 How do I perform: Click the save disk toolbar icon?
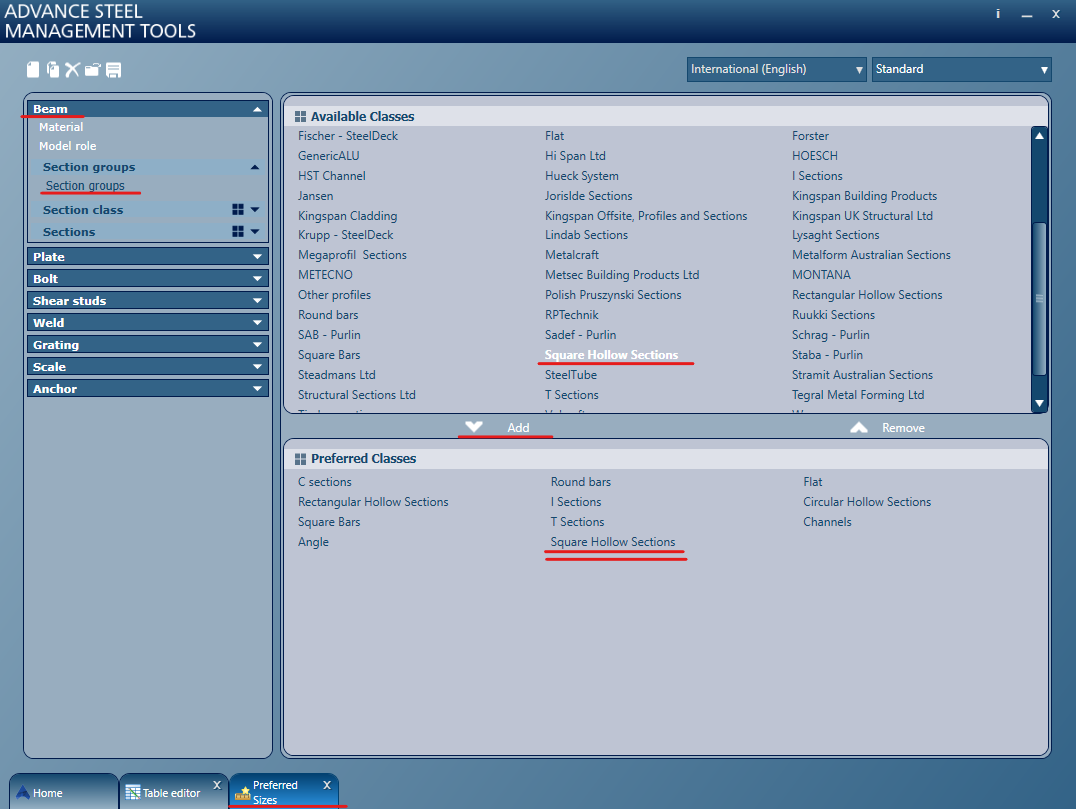(x=114, y=69)
